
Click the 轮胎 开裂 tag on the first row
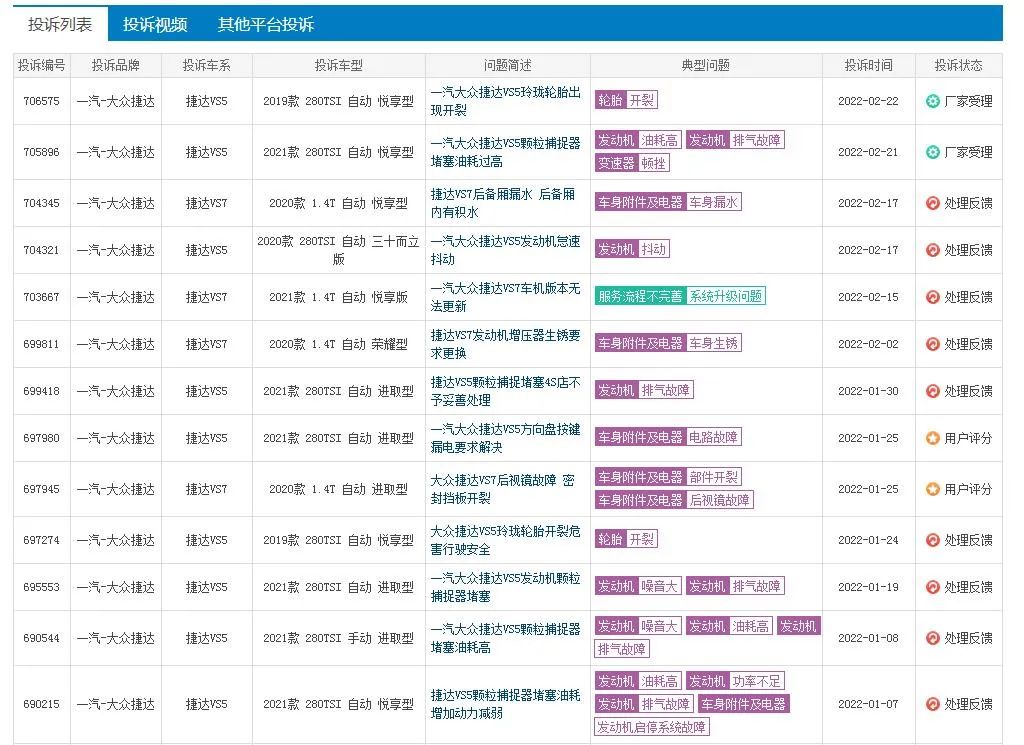626,100
